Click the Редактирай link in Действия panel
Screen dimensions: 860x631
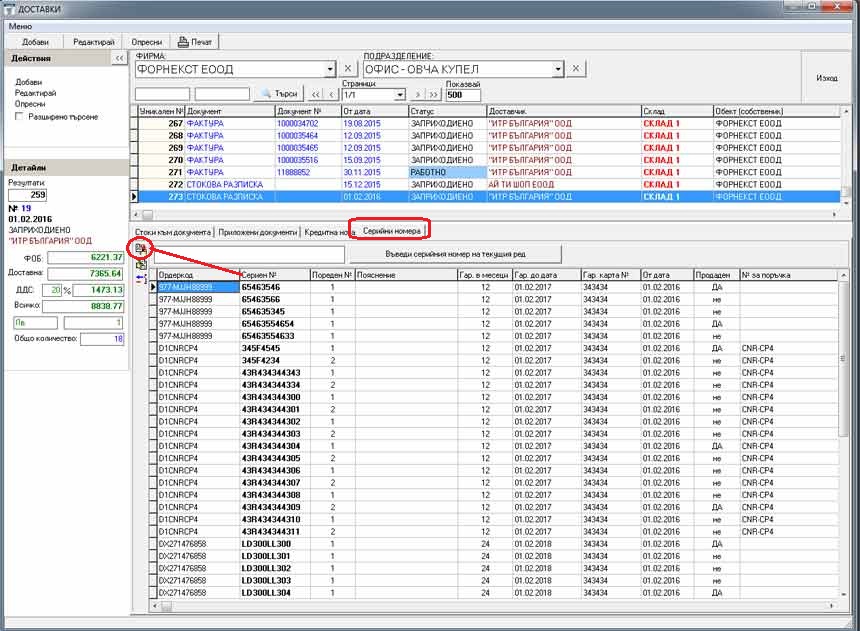[35, 93]
